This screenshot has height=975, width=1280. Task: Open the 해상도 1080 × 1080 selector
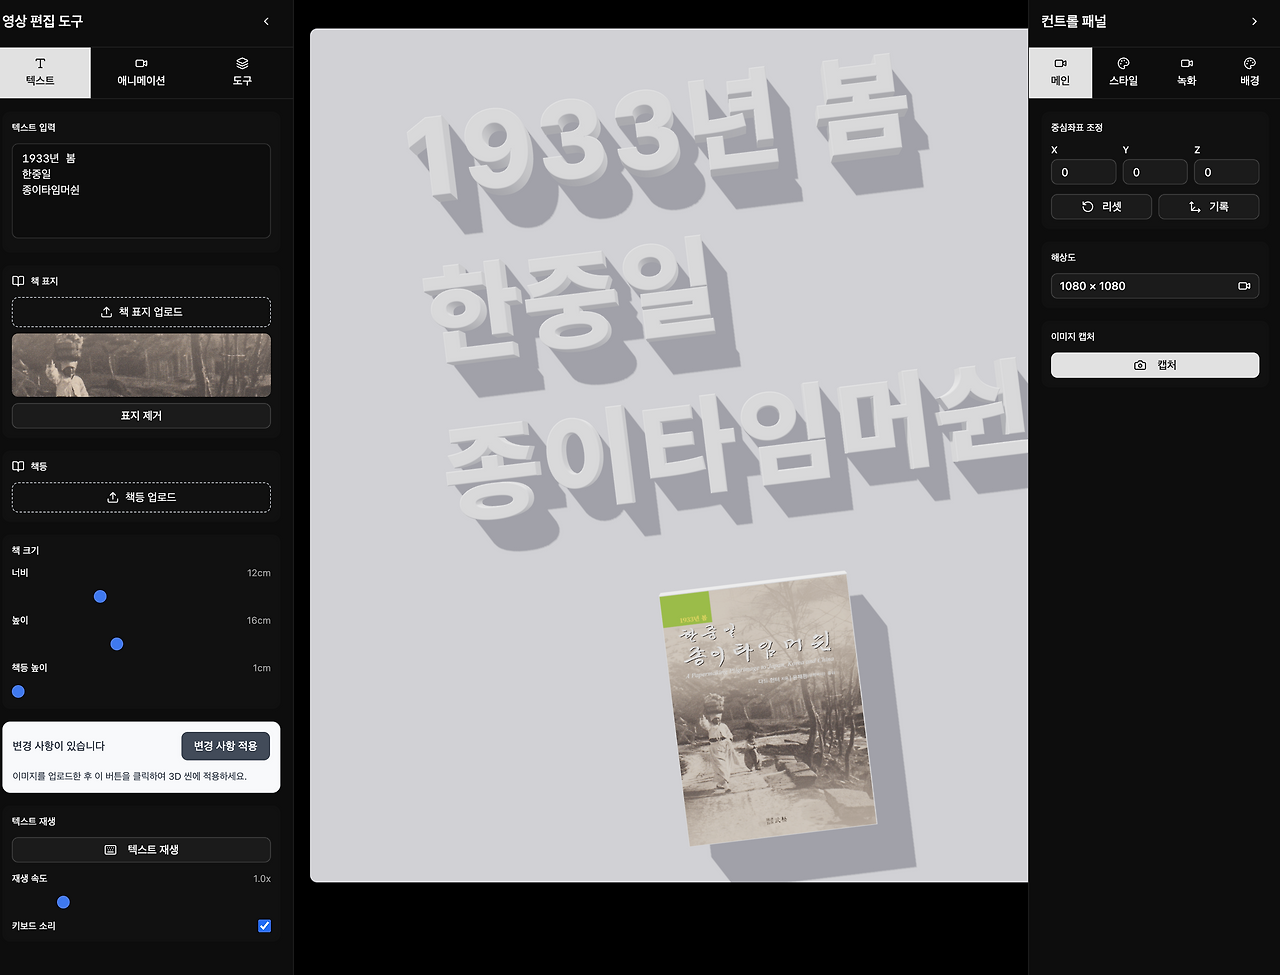(x=1154, y=285)
